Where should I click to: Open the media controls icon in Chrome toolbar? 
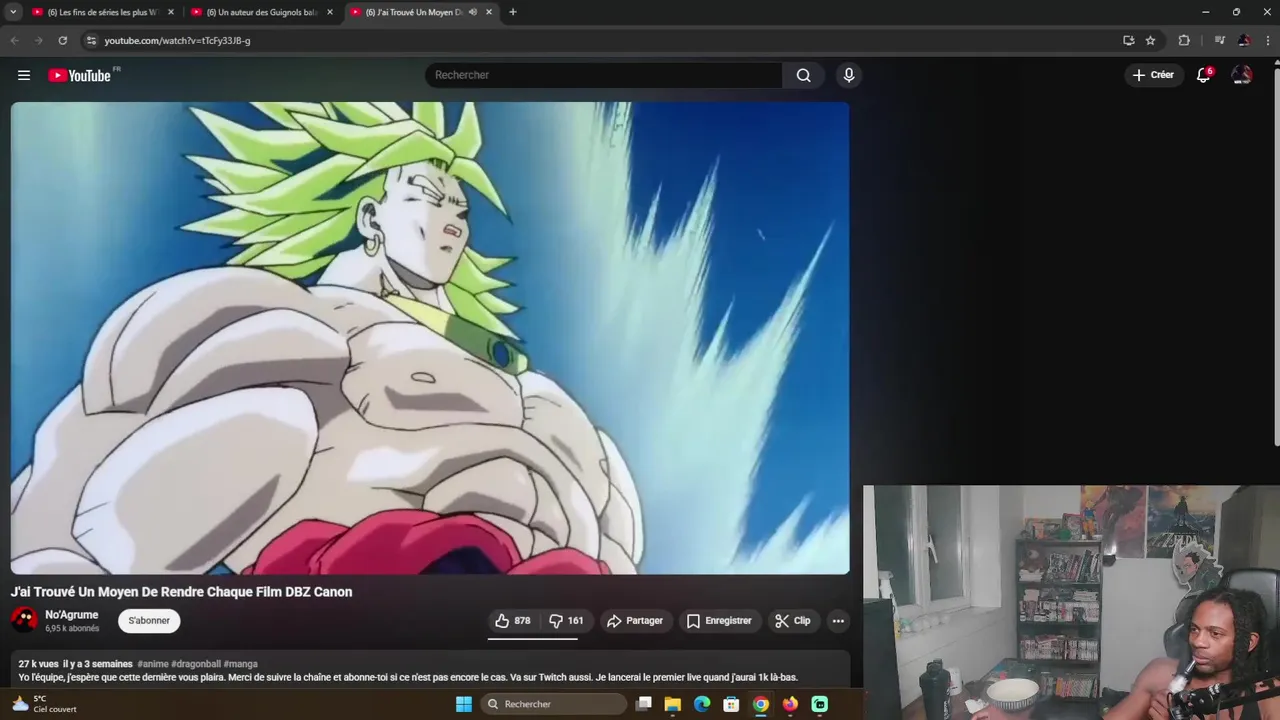click(x=1219, y=41)
